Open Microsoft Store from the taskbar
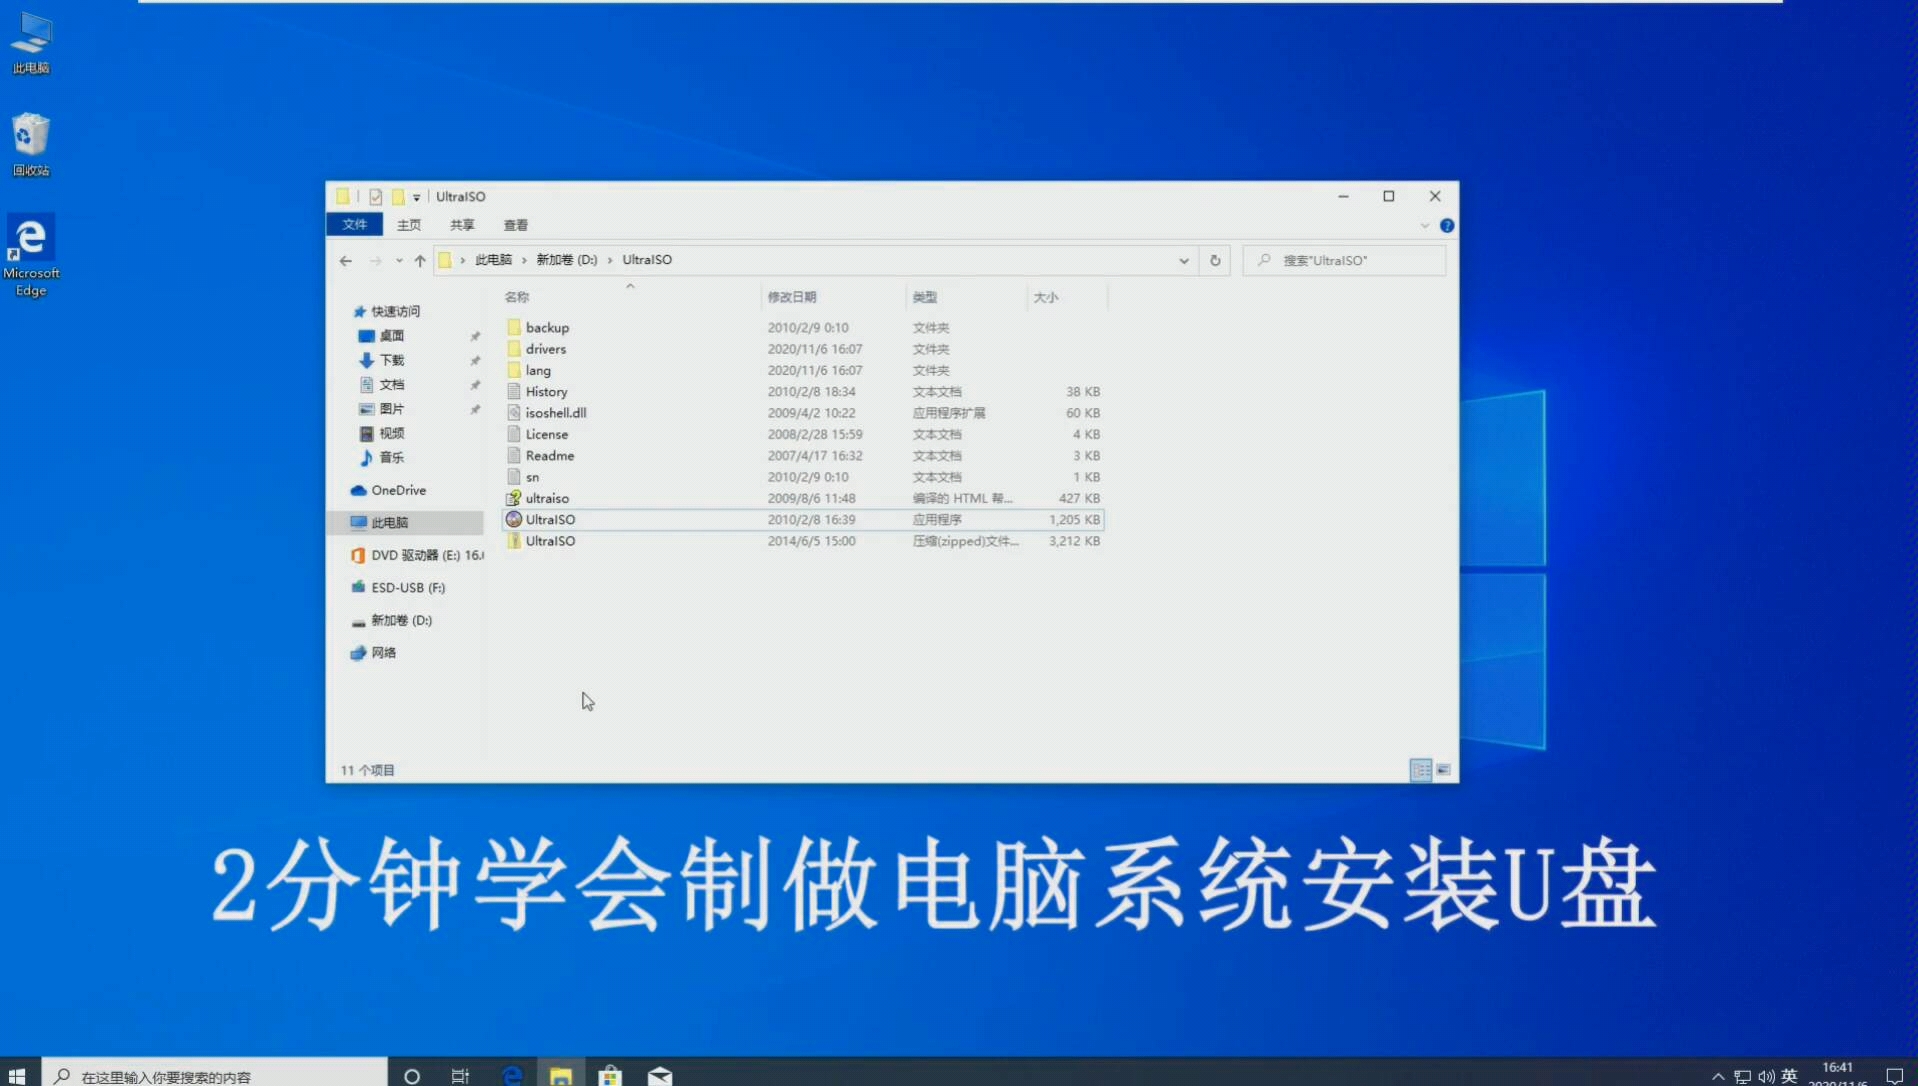The height and width of the screenshot is (1086, 1918). (610, 1075)
